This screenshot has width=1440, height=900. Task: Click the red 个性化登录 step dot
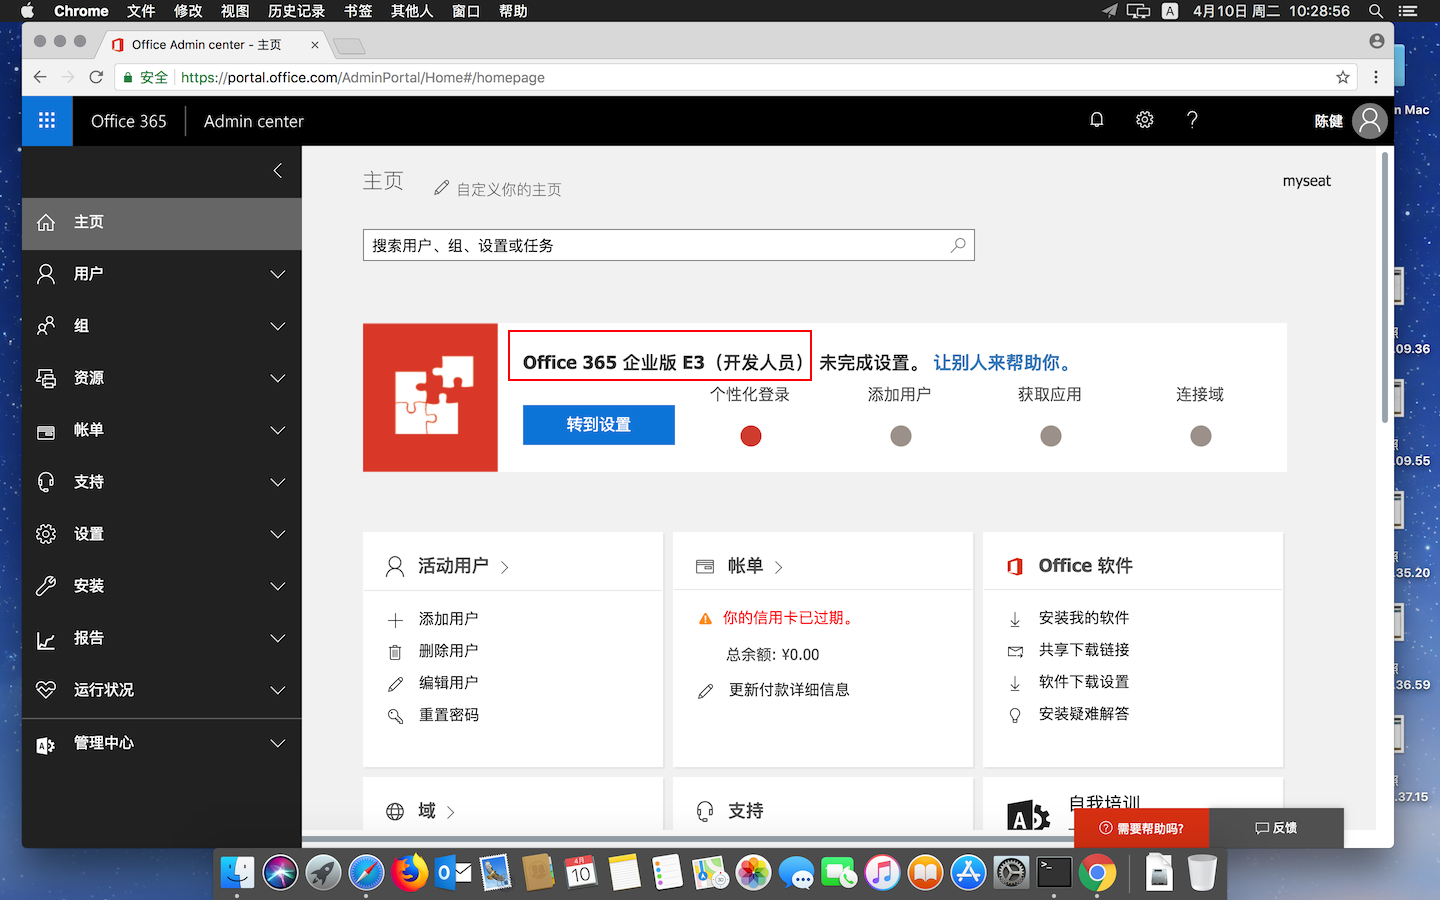(x=751, y=436)
